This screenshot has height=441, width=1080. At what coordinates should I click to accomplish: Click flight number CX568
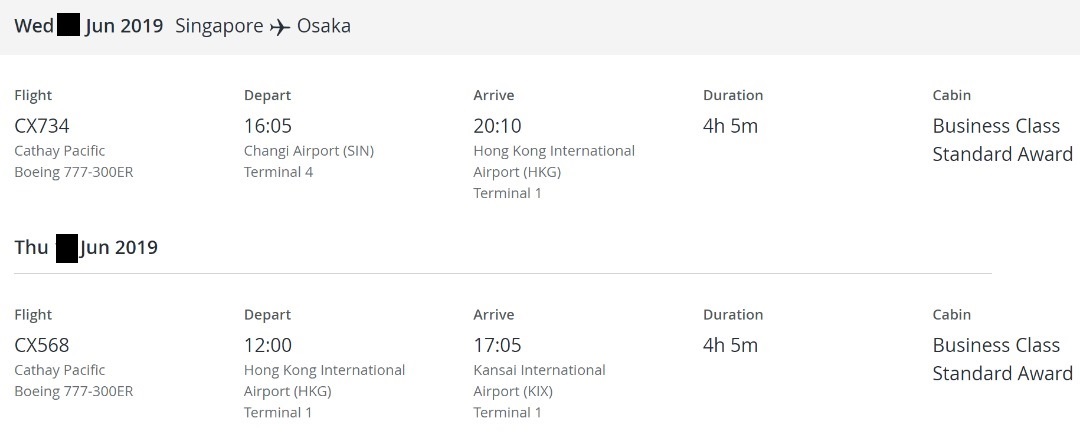coord(42,345)
